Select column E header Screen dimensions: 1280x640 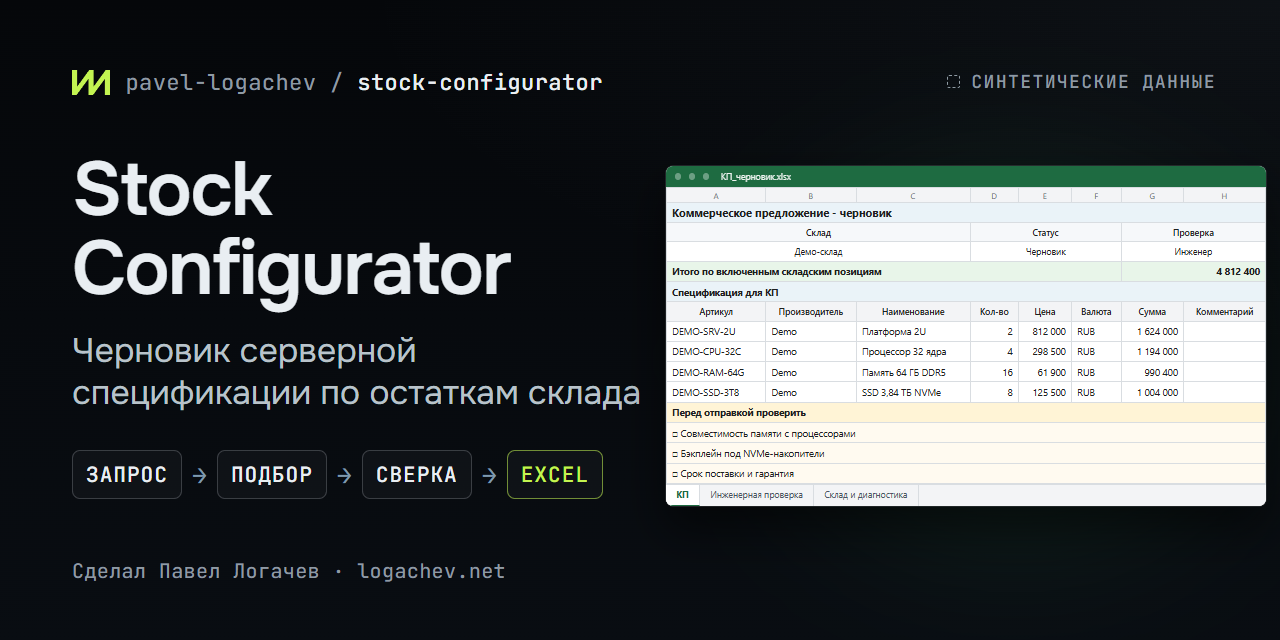[1045, 196]
